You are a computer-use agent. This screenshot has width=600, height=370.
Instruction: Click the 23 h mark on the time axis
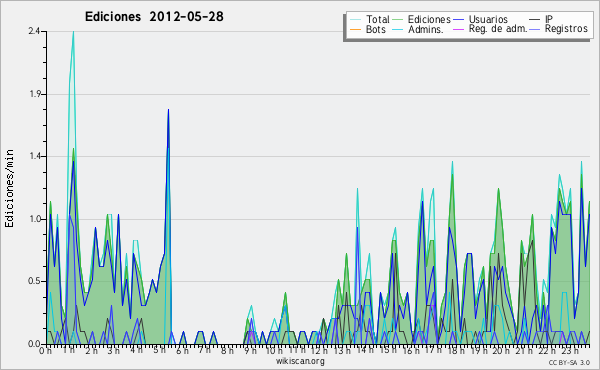tap(570, 351)
